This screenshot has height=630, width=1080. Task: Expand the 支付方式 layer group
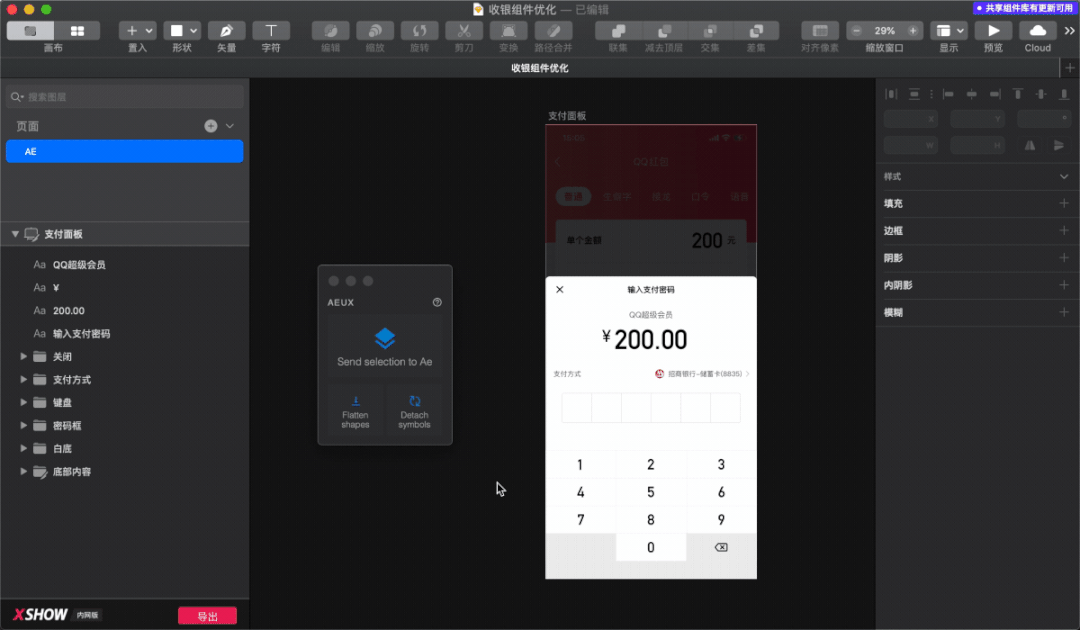point(23,379)
